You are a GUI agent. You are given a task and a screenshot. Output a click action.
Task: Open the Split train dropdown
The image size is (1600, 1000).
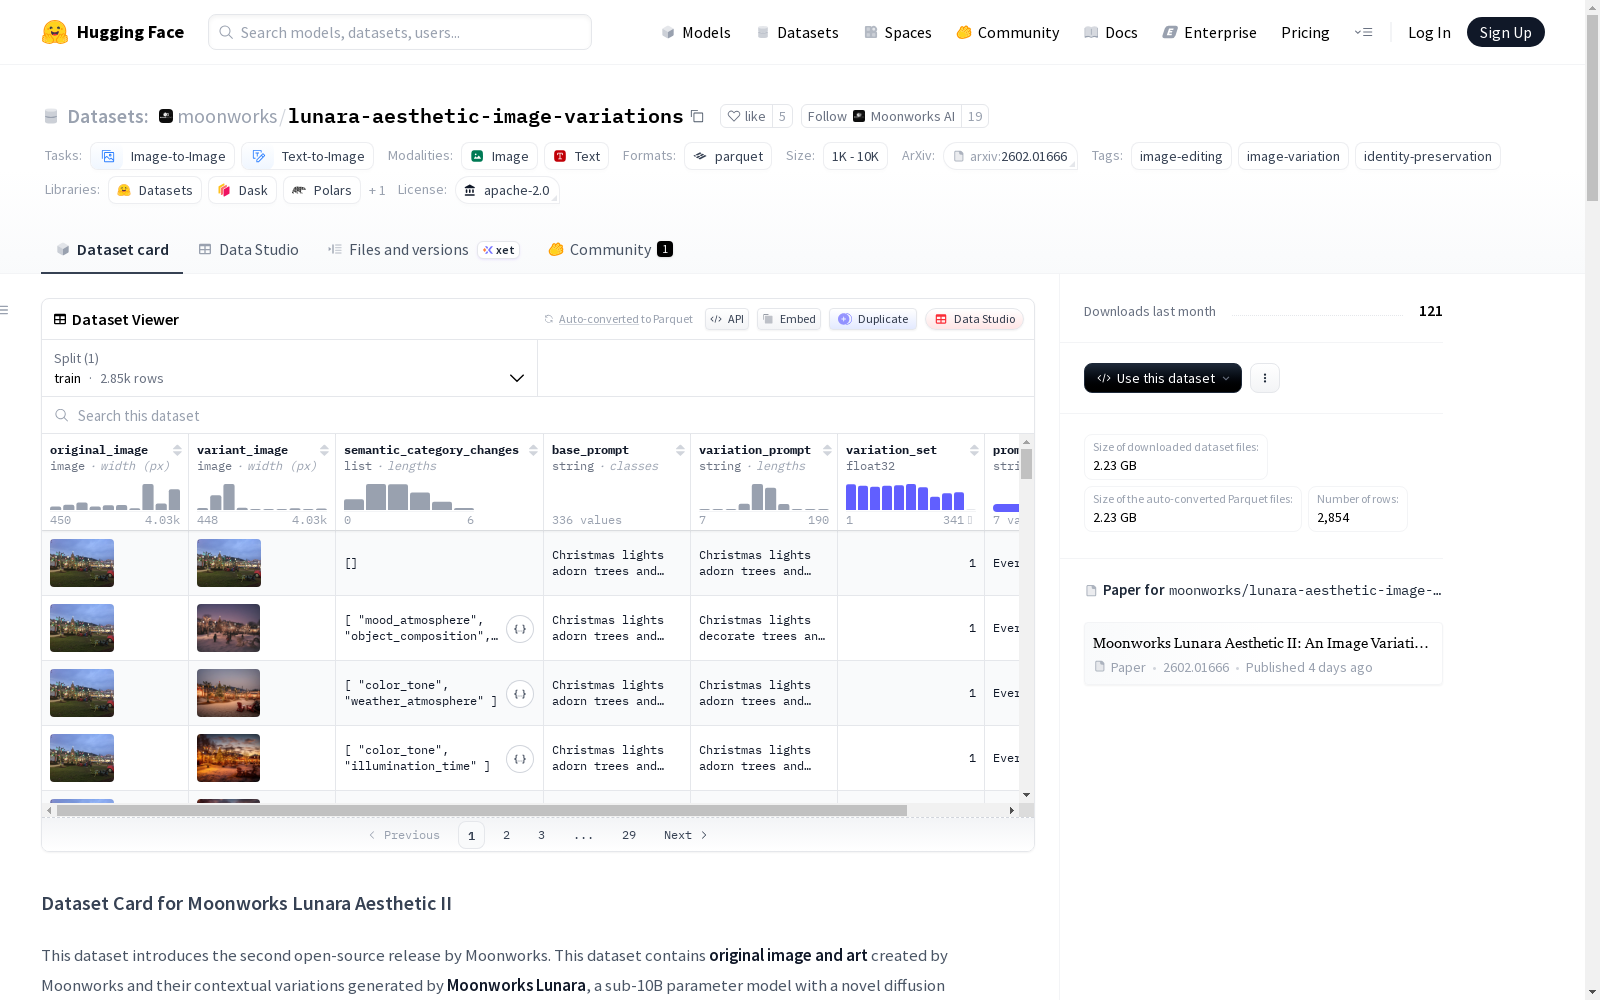pos(289,368)
